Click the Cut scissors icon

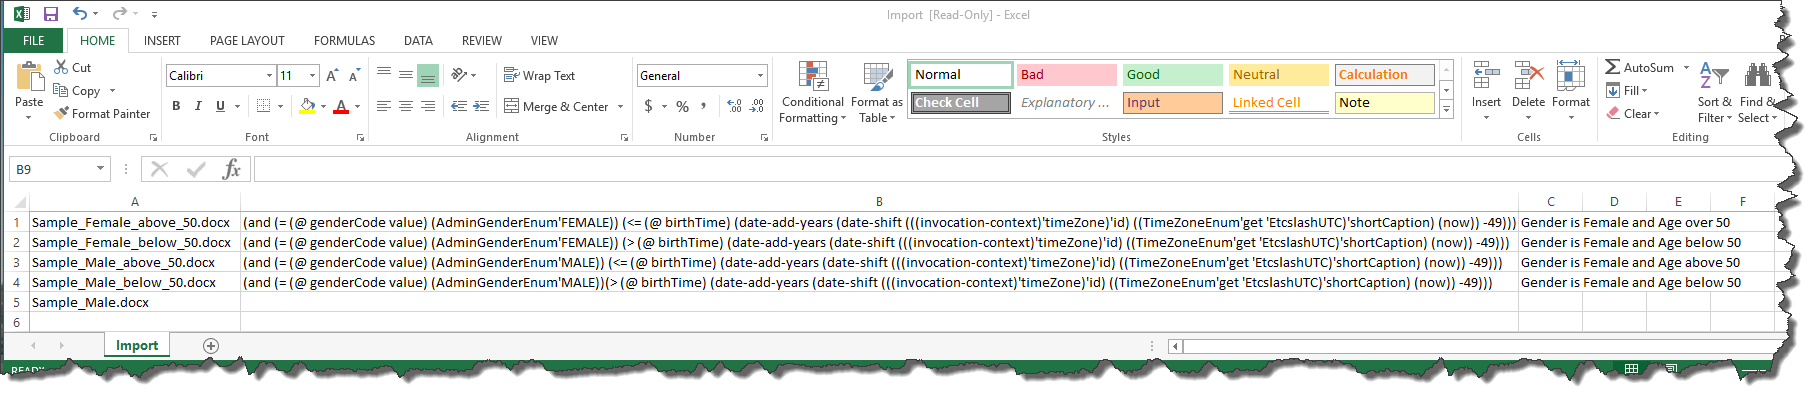point(62,67)
